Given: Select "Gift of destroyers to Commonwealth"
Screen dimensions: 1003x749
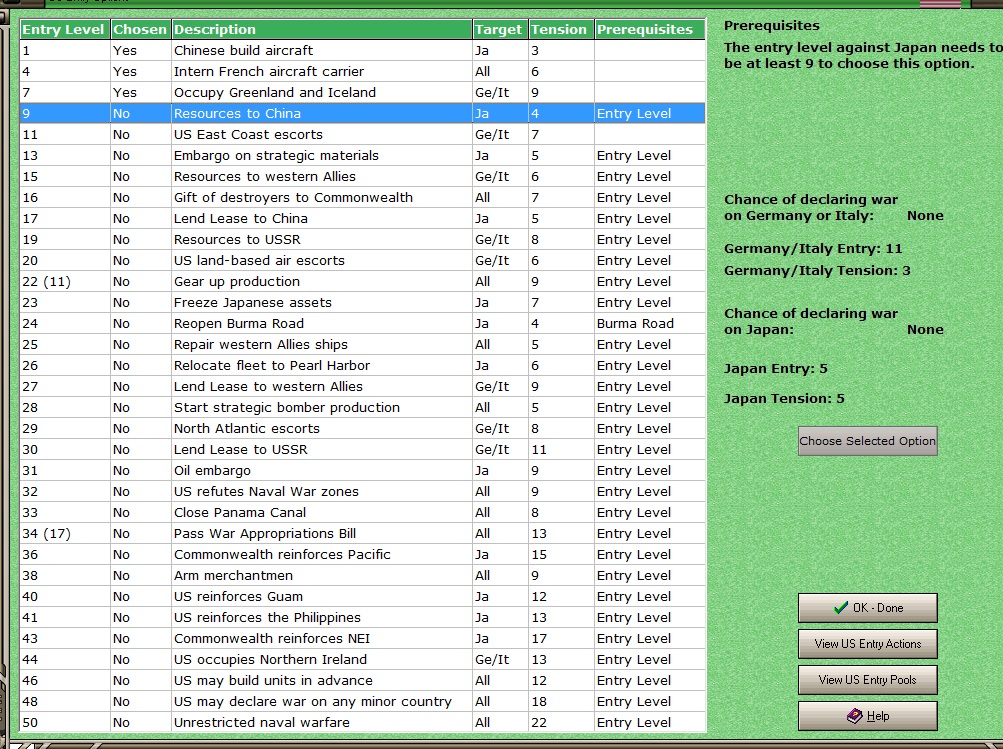Looking at the screenshot, I should click(363, 198).
